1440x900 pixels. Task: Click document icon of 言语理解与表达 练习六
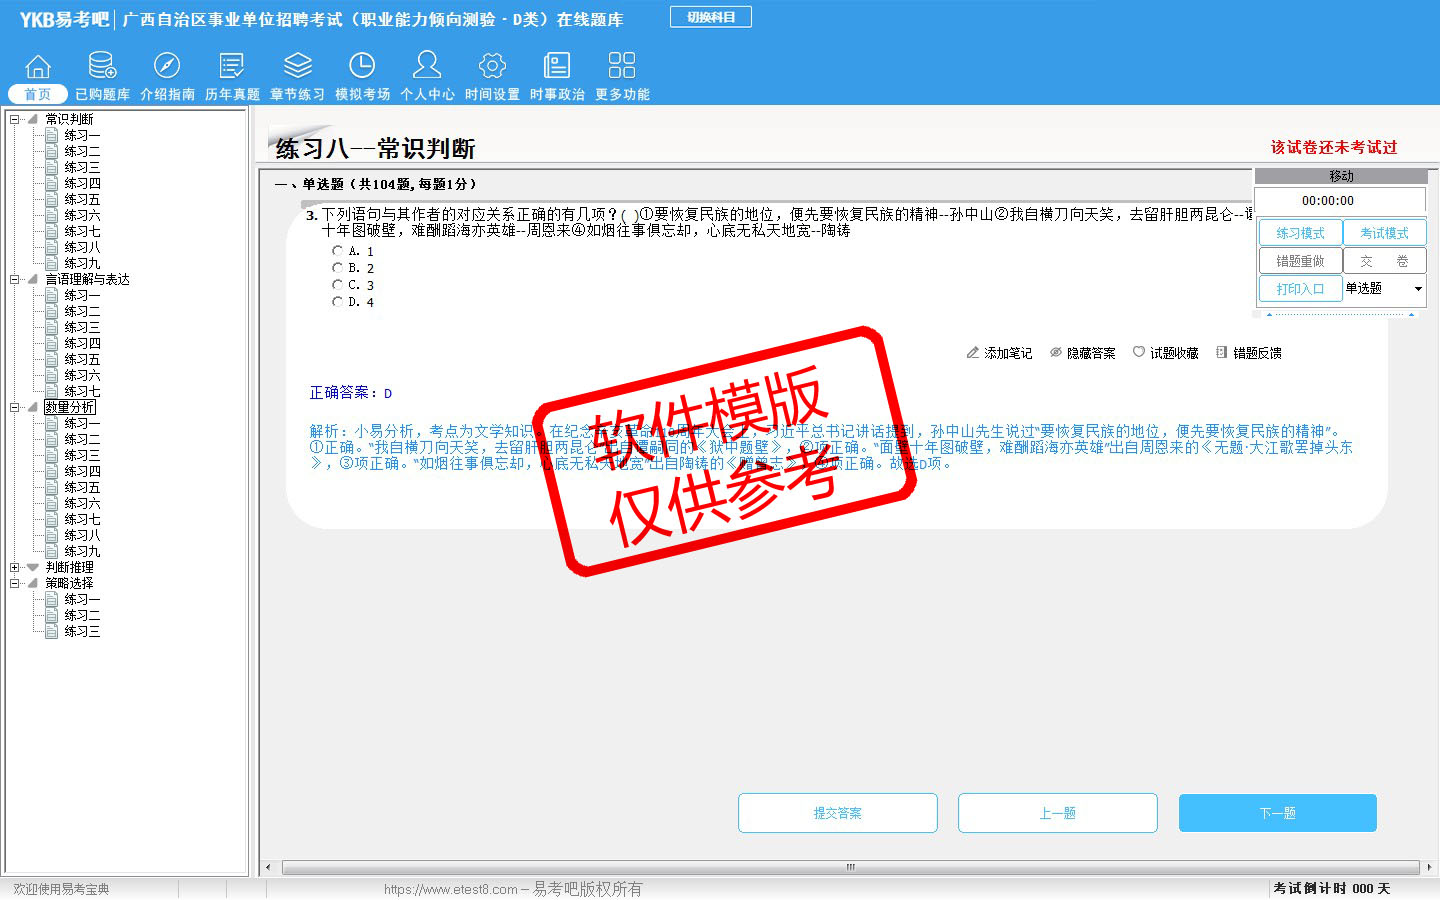(52, 375)
